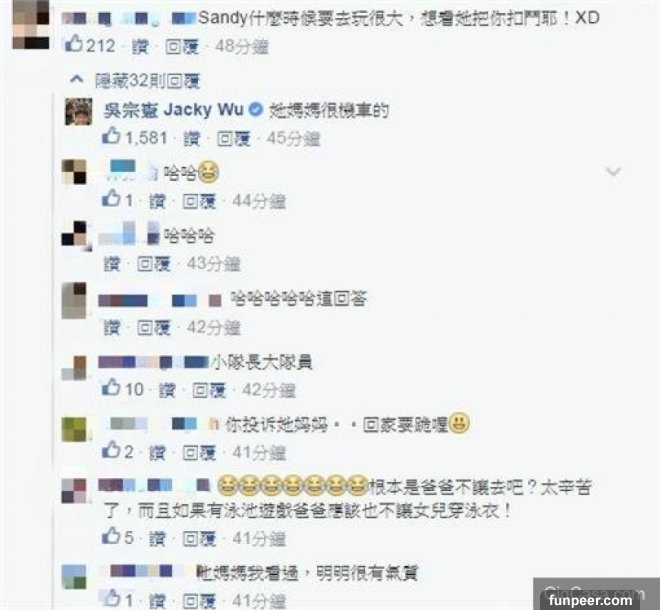Image resolution: width=660 pixels, height=610 pixels.
Task: Like the top Sandy comment via 讚
Action: pyautogui.click(x=140, y=46)
